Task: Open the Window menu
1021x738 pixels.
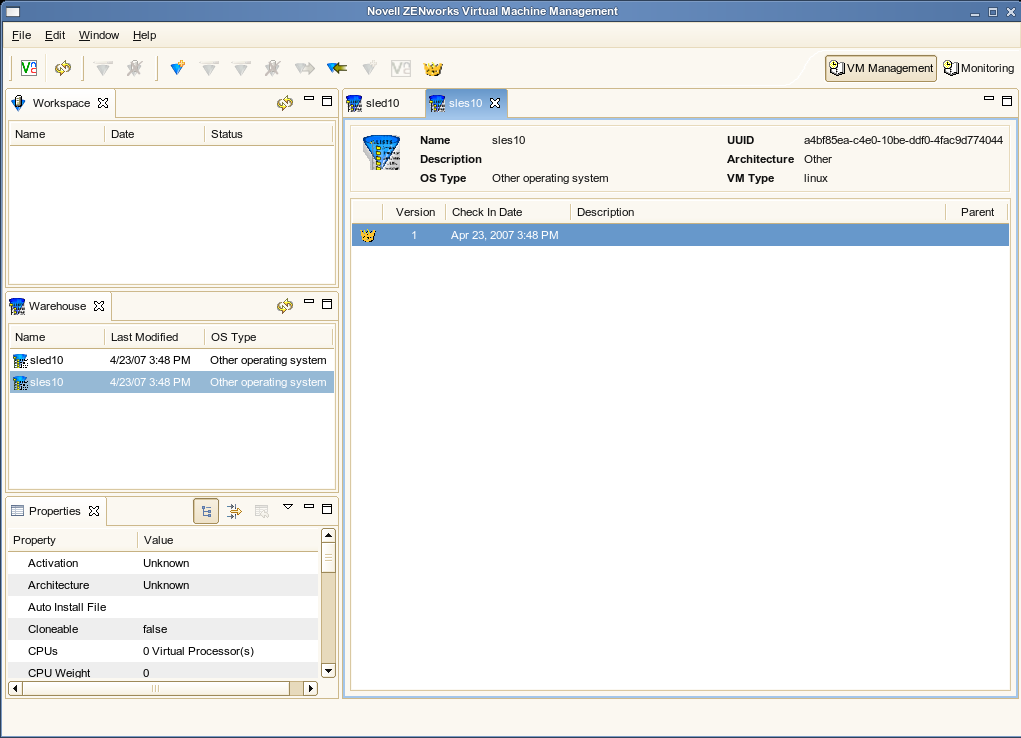Action: [99, 35]
